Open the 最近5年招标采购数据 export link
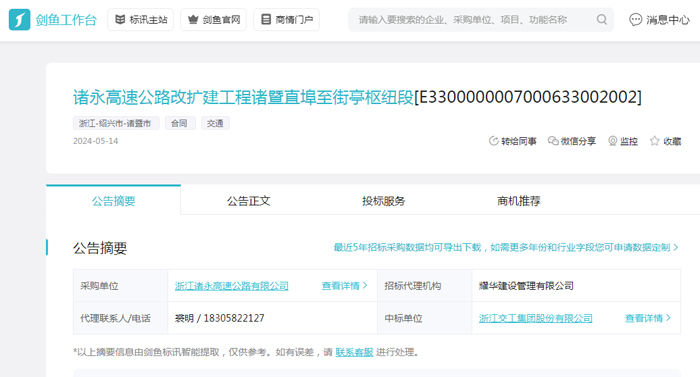 [506, 247]
